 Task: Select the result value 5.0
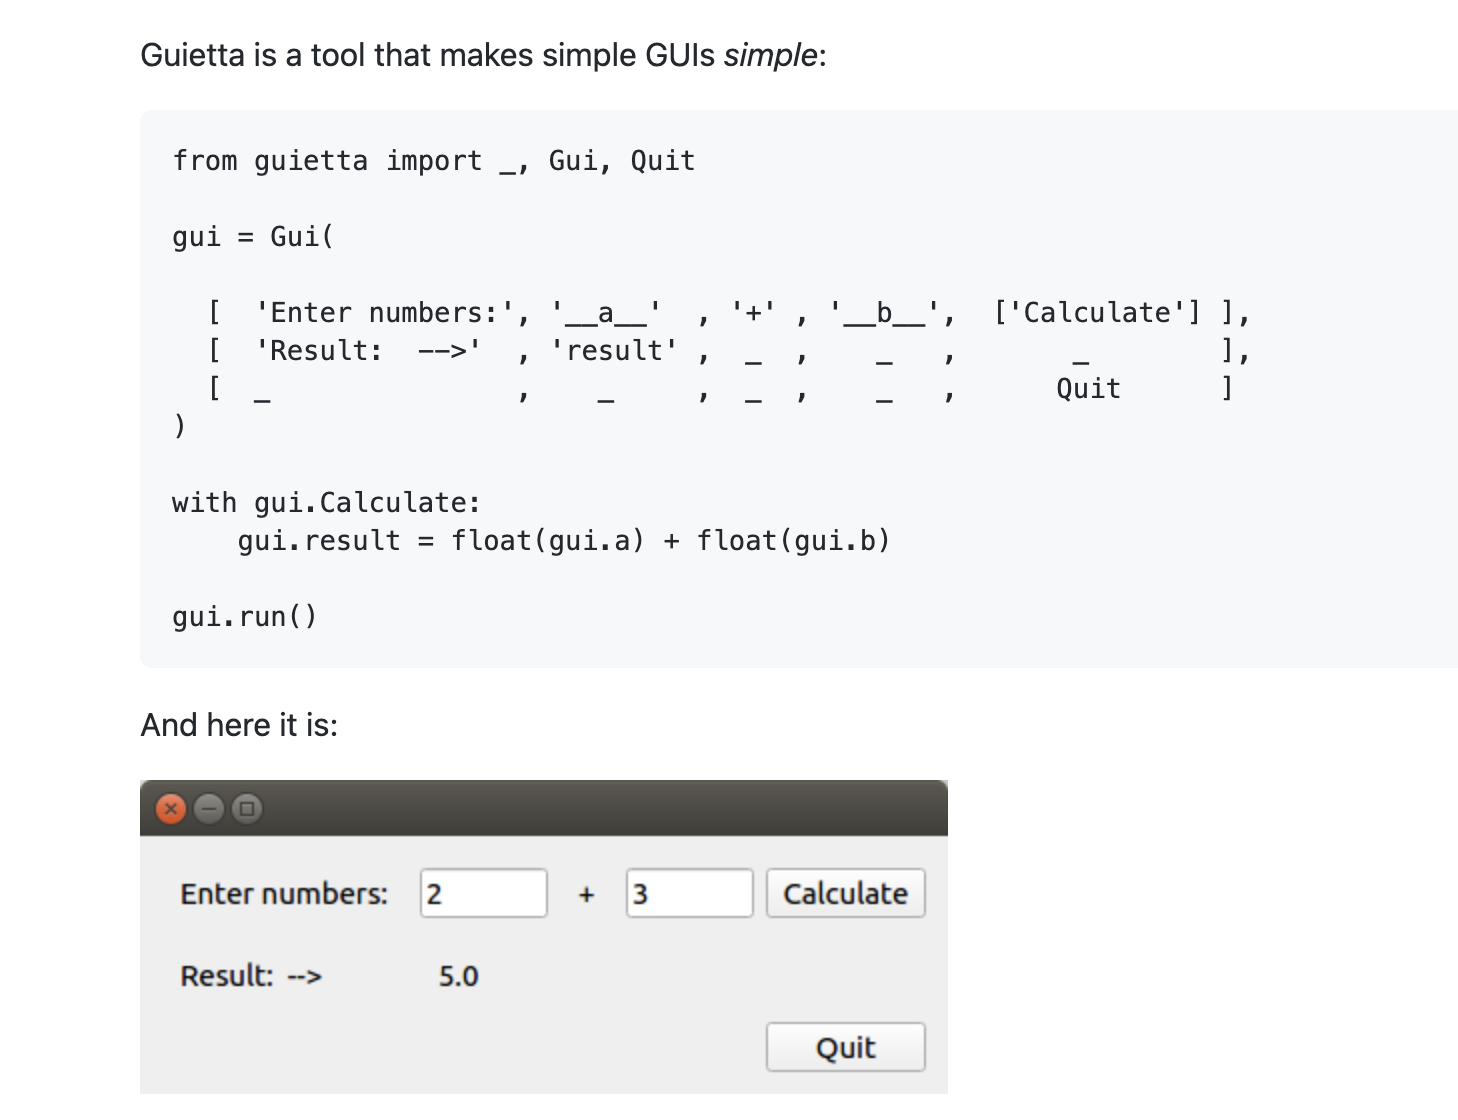tap(458, 976)
